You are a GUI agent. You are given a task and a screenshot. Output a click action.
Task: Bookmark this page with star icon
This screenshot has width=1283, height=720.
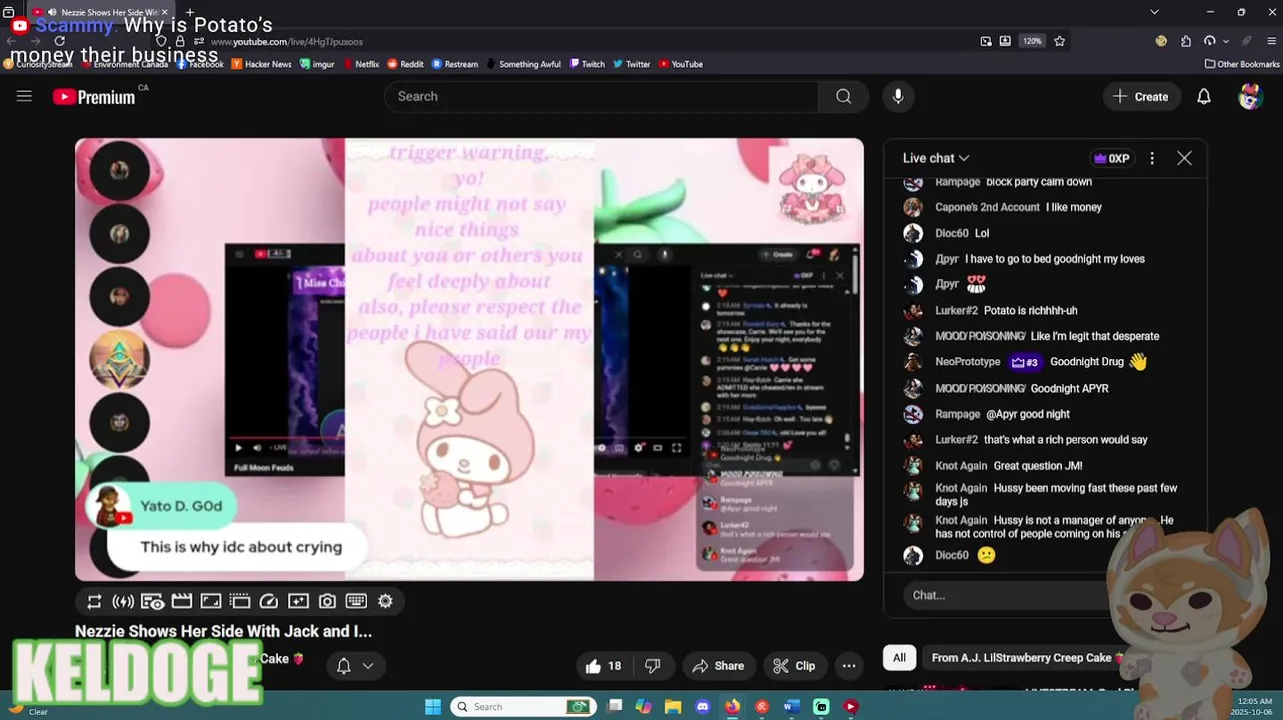pyautogui.click(x=1060, y=41)
